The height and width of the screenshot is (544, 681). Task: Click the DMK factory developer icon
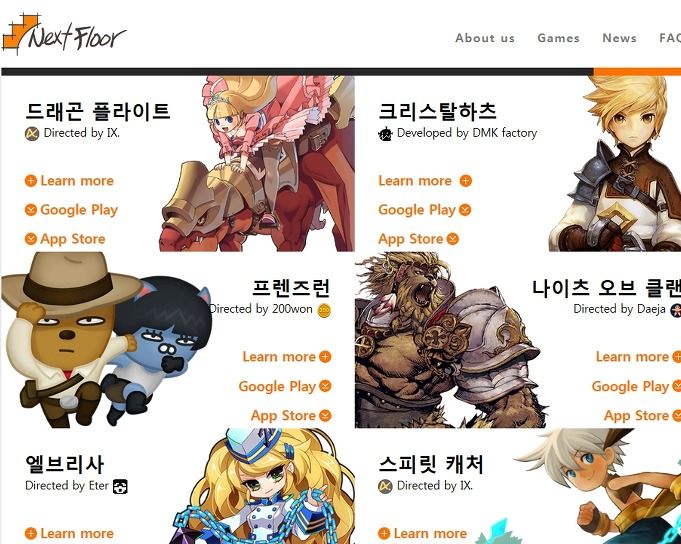385,134
